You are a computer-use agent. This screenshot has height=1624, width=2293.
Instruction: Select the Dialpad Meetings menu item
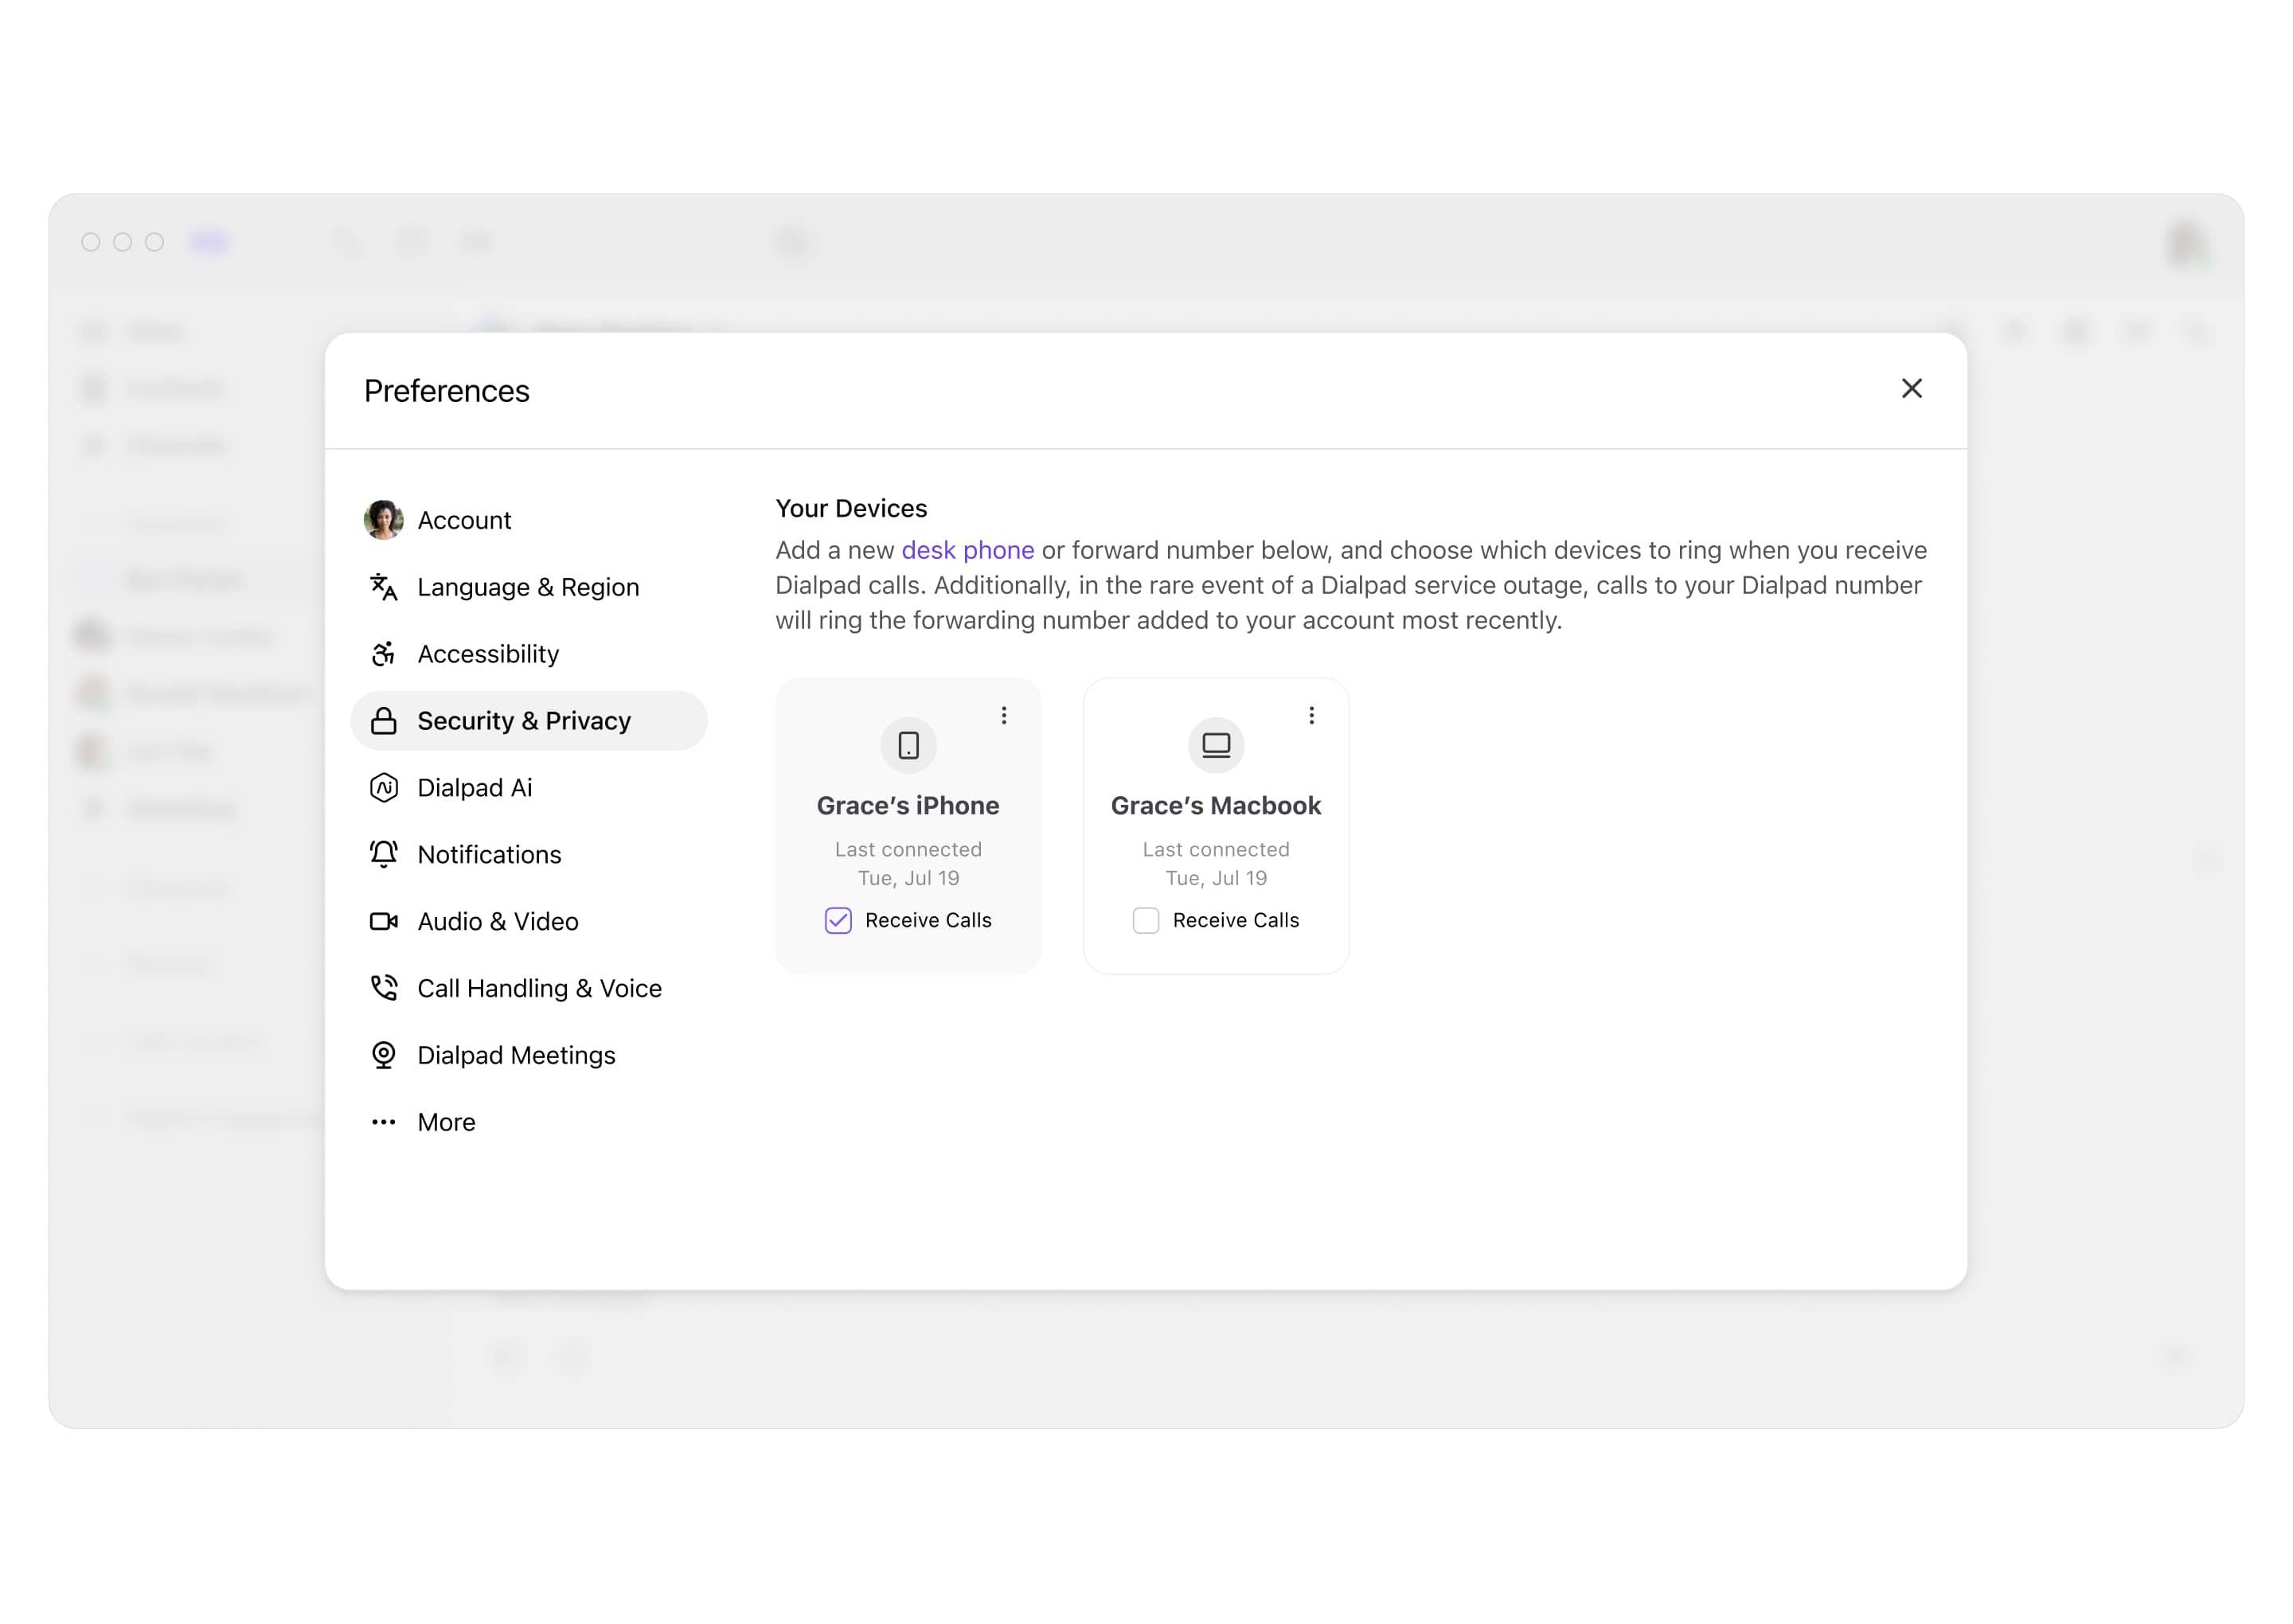(515, 1055)
